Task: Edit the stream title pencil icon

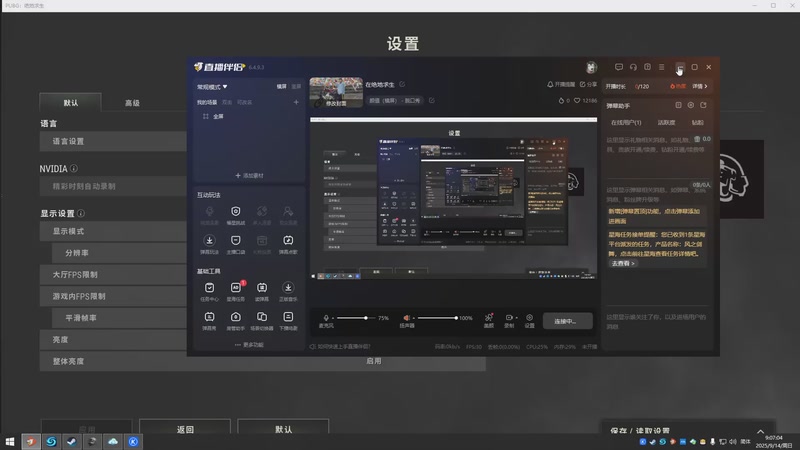Action: pos(402,84)
